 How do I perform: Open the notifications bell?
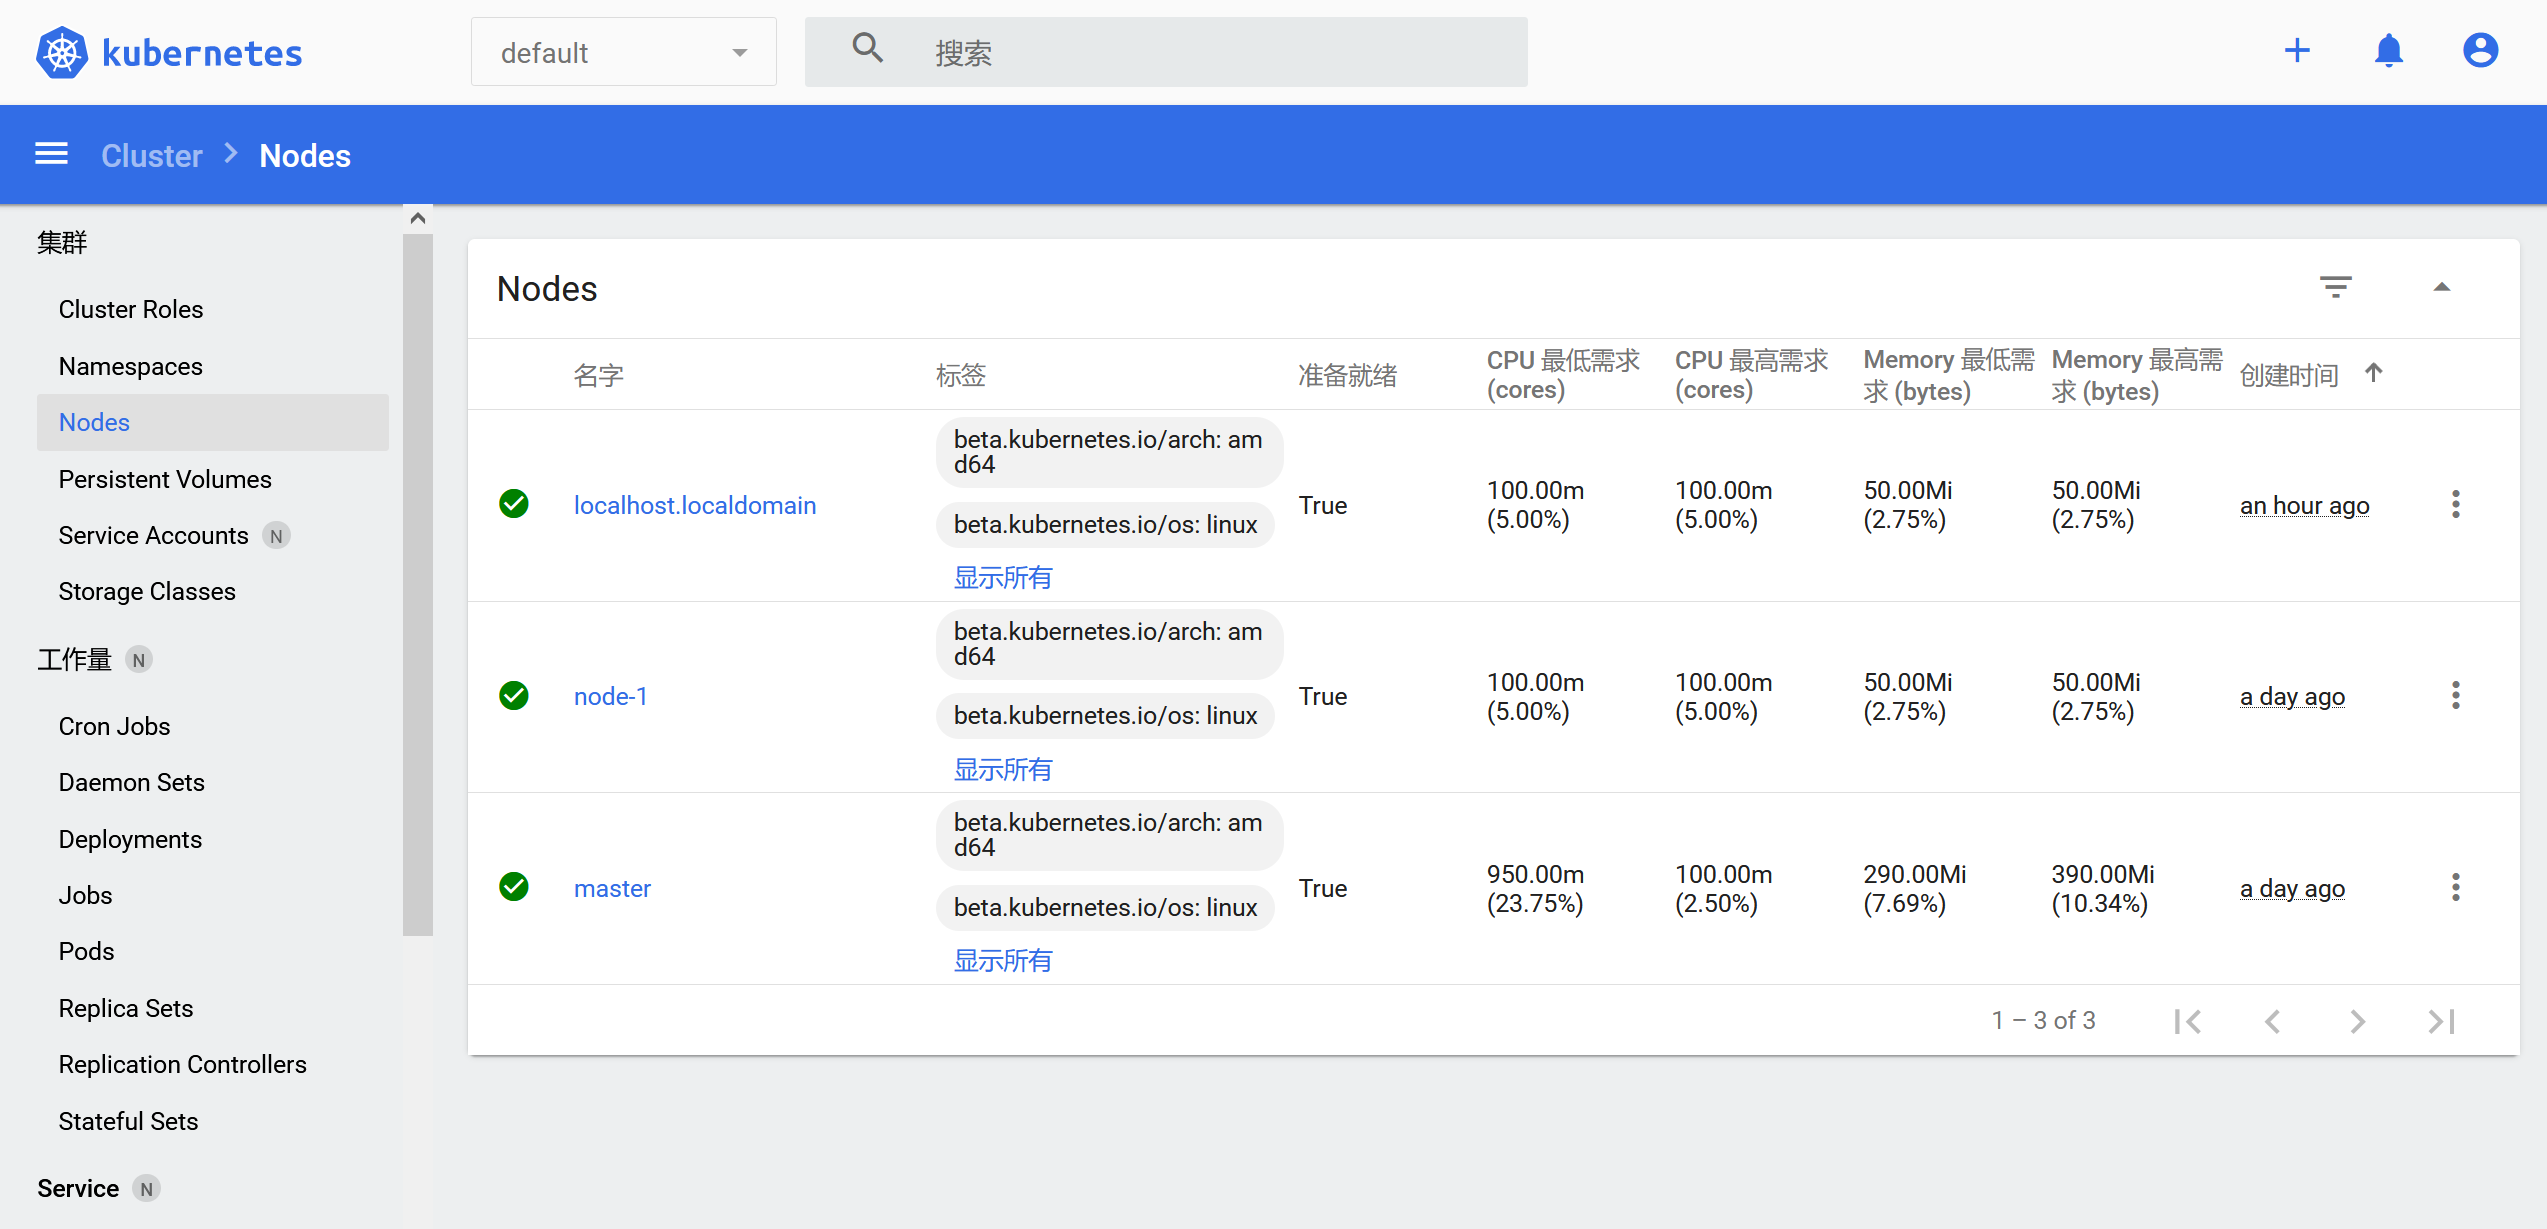(2388, 50)
